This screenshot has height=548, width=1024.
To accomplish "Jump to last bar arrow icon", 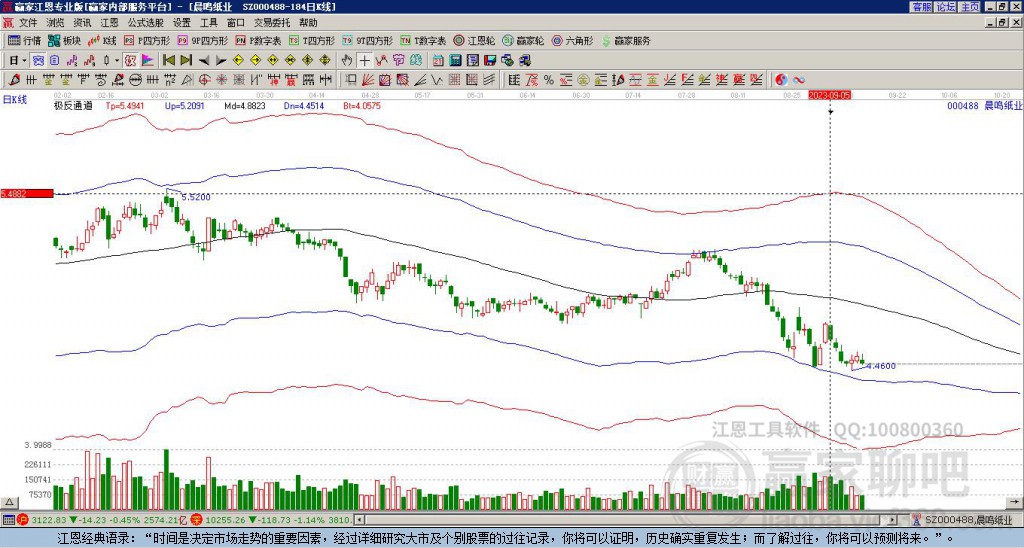I will click(x=185, y=60).
